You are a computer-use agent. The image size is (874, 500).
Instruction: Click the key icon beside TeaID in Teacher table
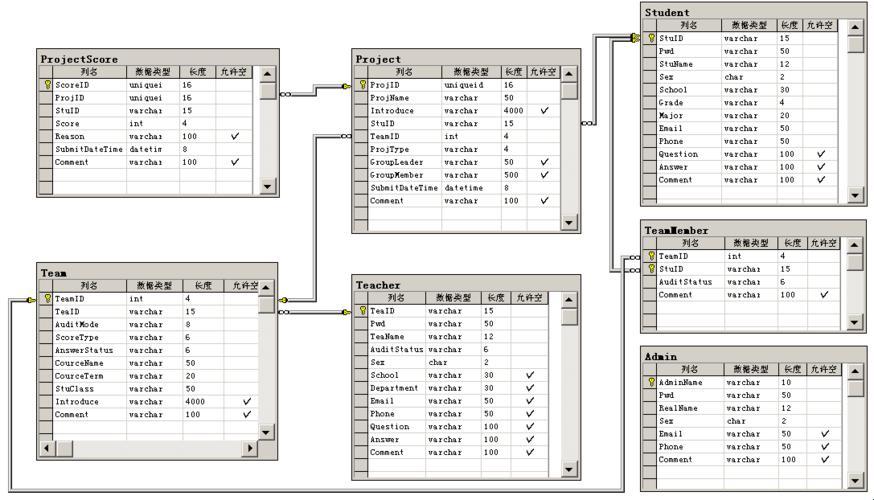tap(362, 310)
